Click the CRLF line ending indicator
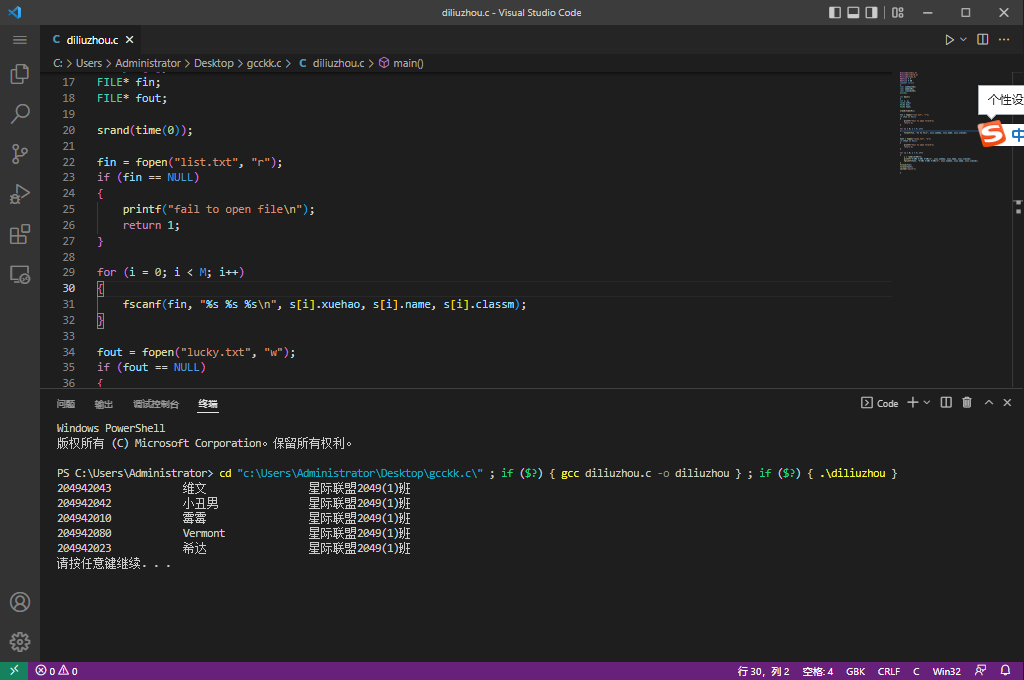1024x680 pixels. pyautogui.click(x=888, y=671)
